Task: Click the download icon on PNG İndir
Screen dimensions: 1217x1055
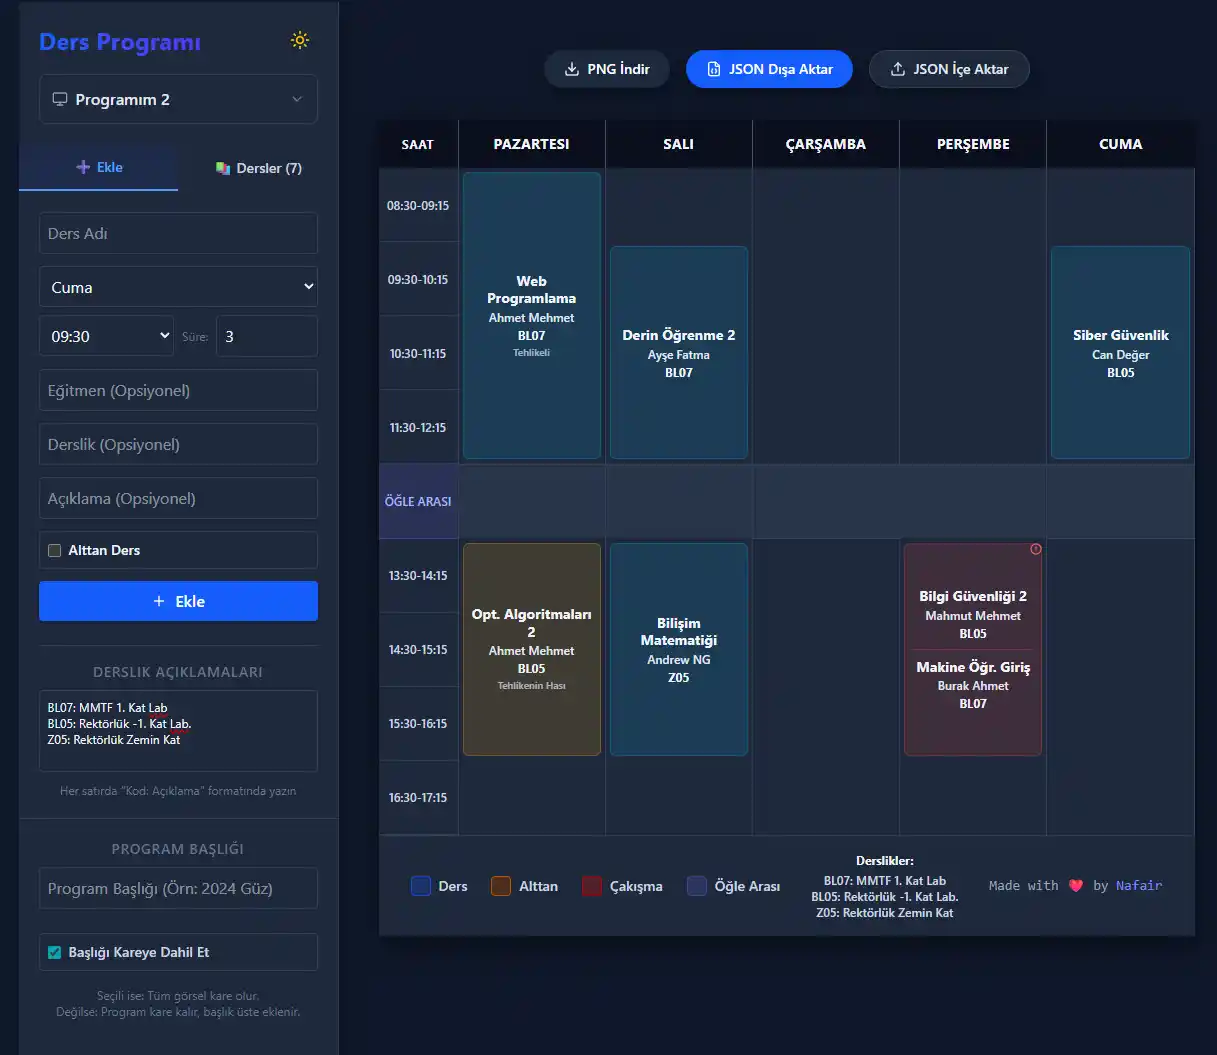Action: coord(573,69)
